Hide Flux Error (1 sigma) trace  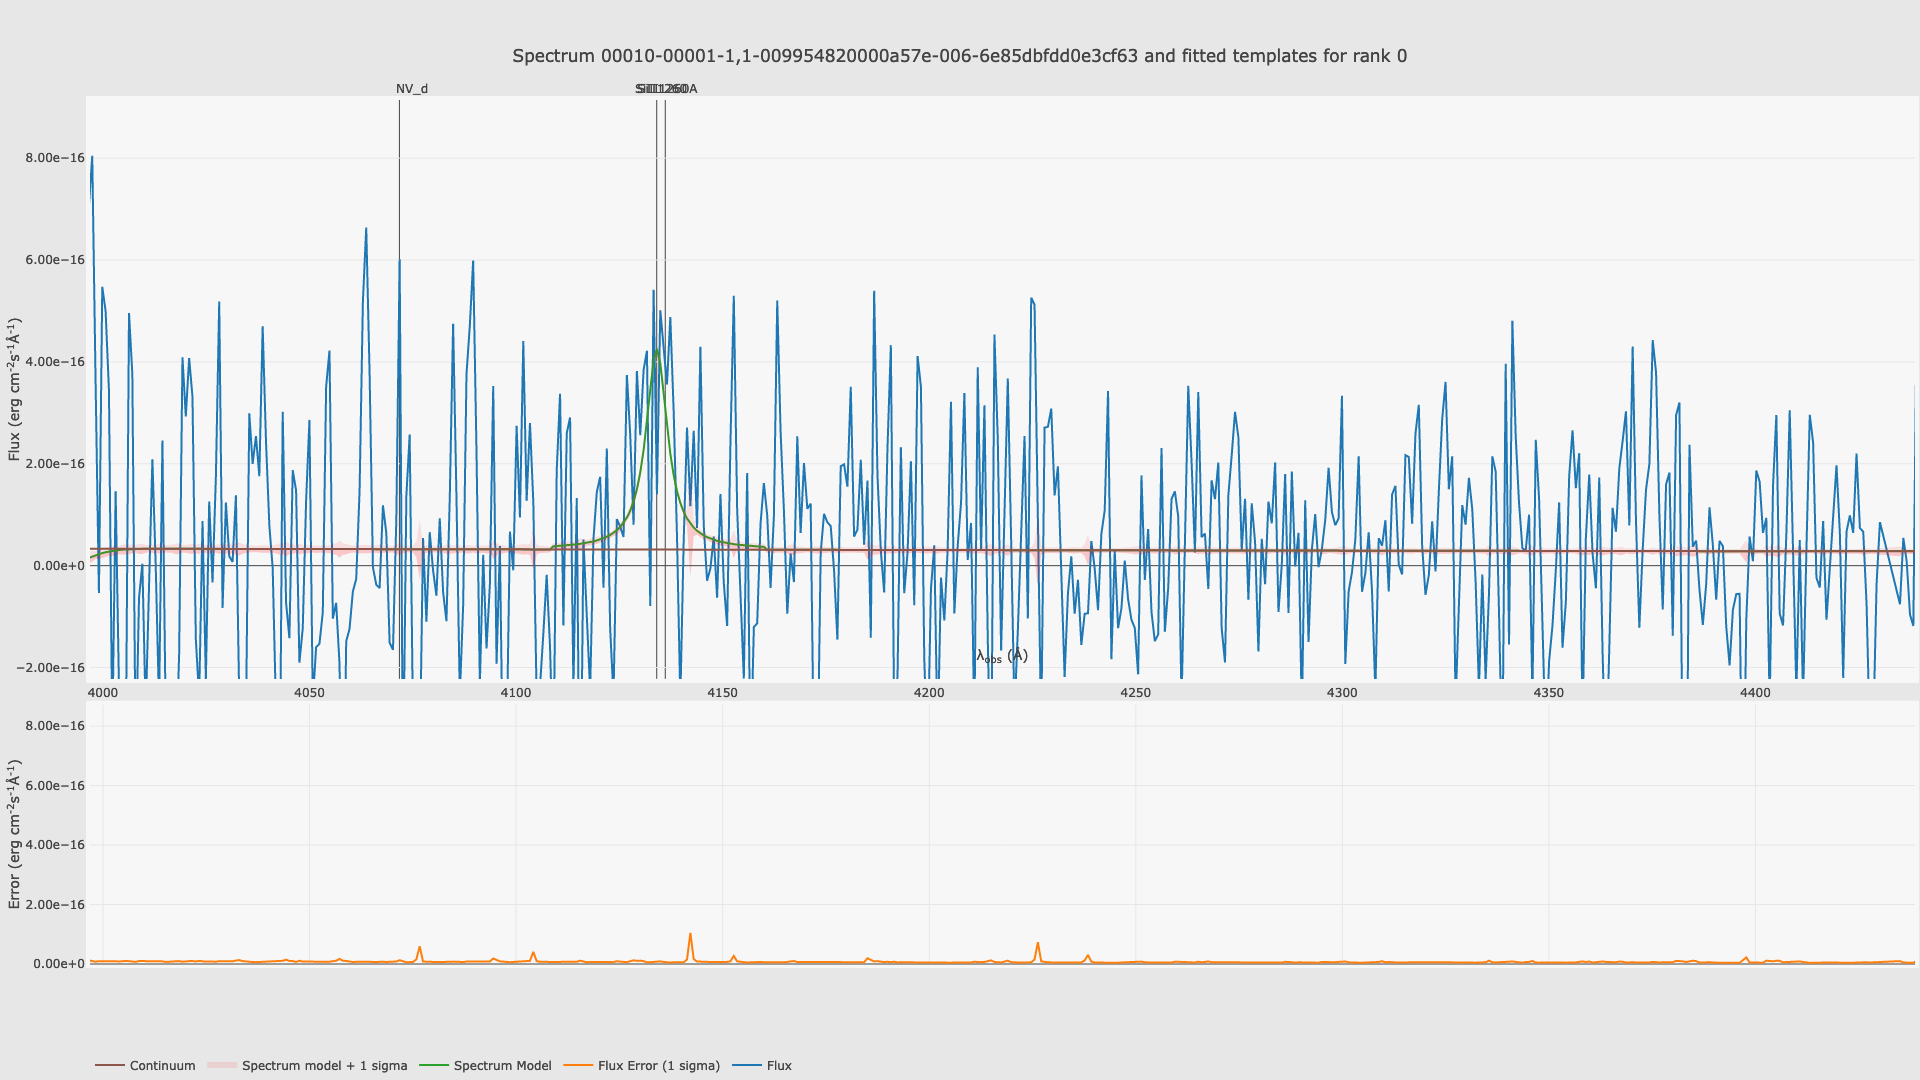[x=658, y=1066]
